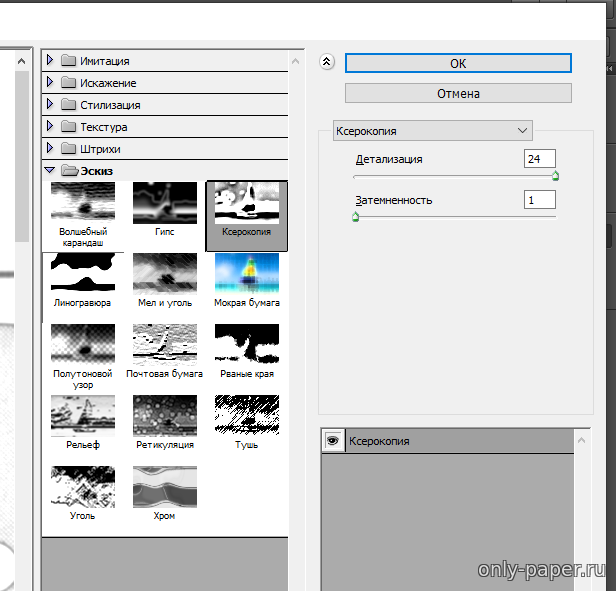Viewport: 616px width, 591px height.
Task: Choose the Линогравюра filter thumbnail
Action: pyautogui.click(x=83, y=274)
